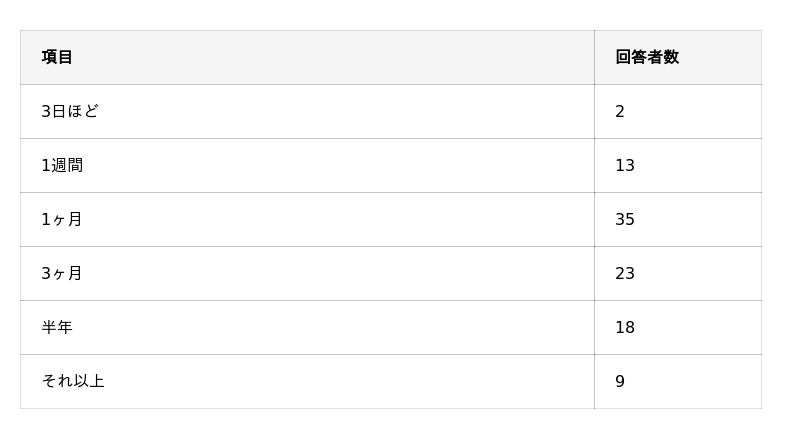
Task: Click the 3ヶ月 row label
Action: tap(62, 273)
